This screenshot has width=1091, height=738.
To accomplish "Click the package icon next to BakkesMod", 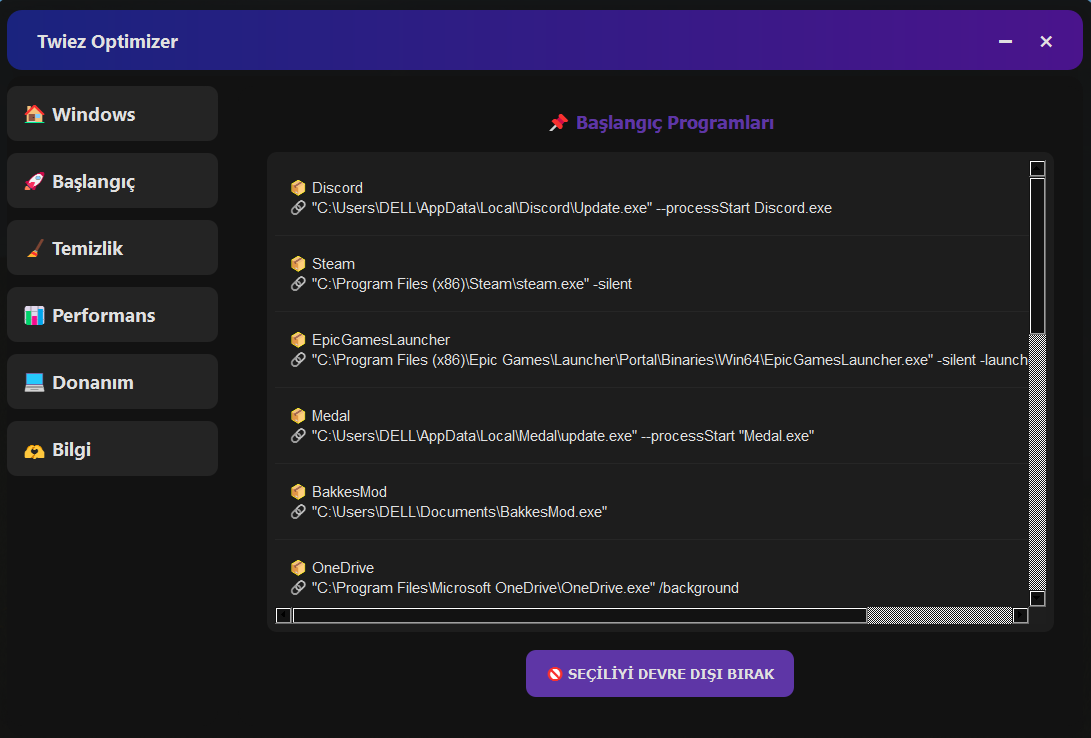I will (298, 492).
